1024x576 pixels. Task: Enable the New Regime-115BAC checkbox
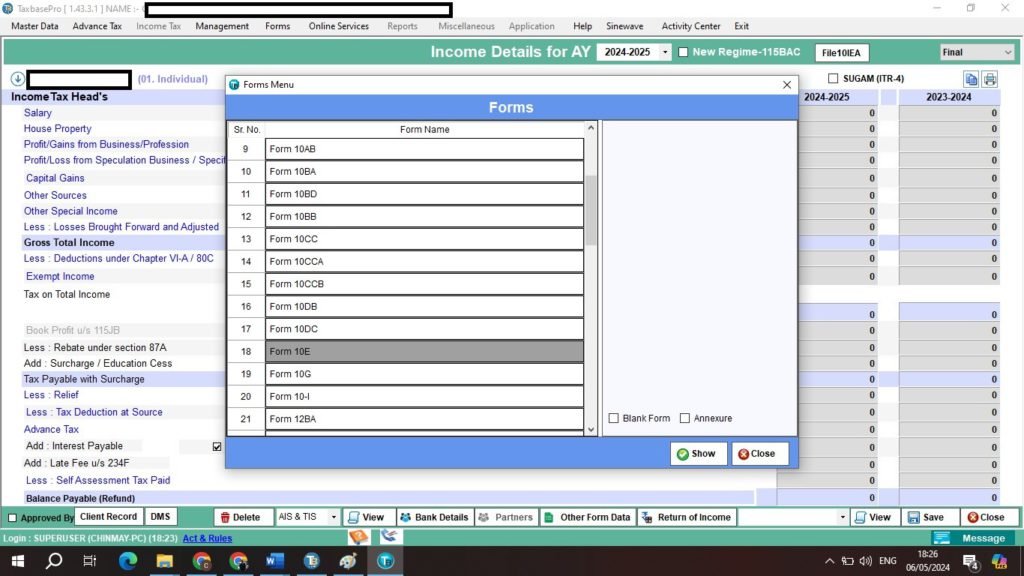pyautogui.click(x=683, y=52)
